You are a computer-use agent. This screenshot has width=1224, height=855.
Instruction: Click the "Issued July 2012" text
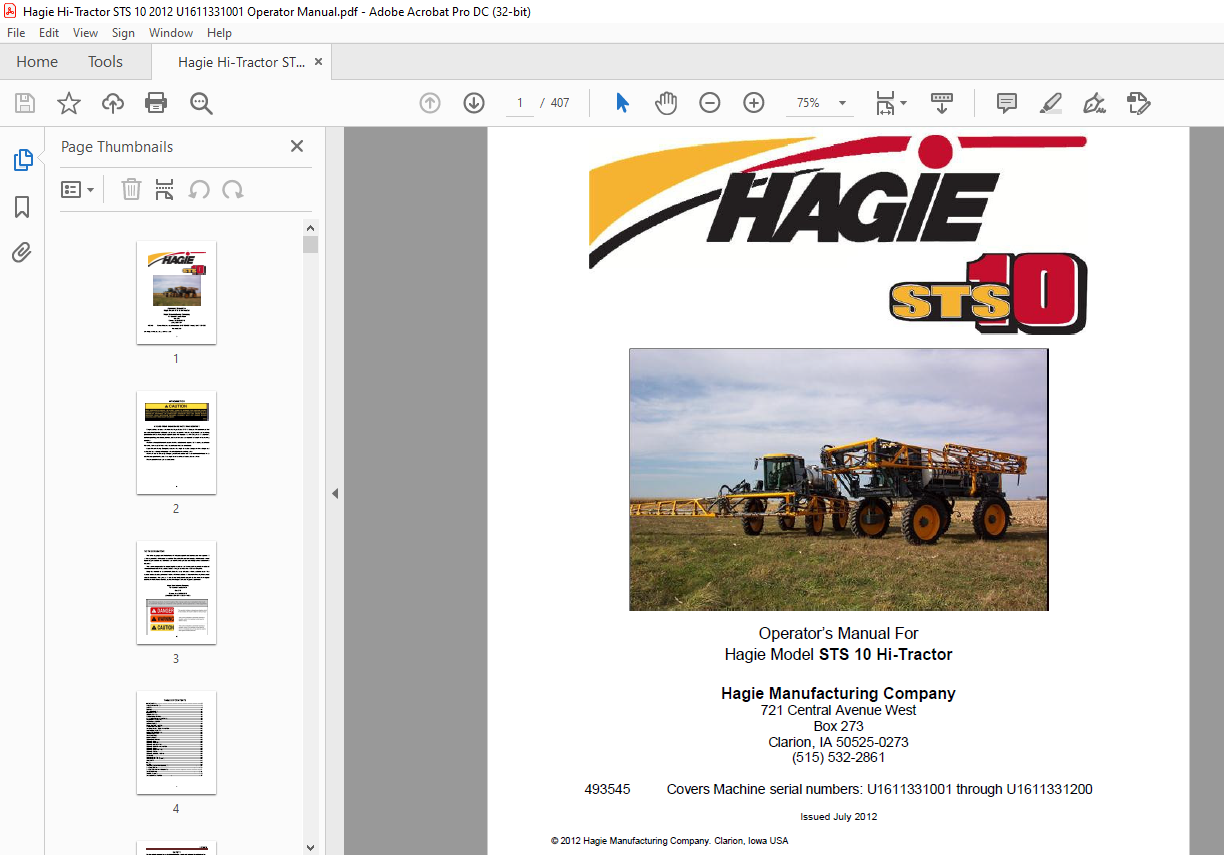pos(838,817)
